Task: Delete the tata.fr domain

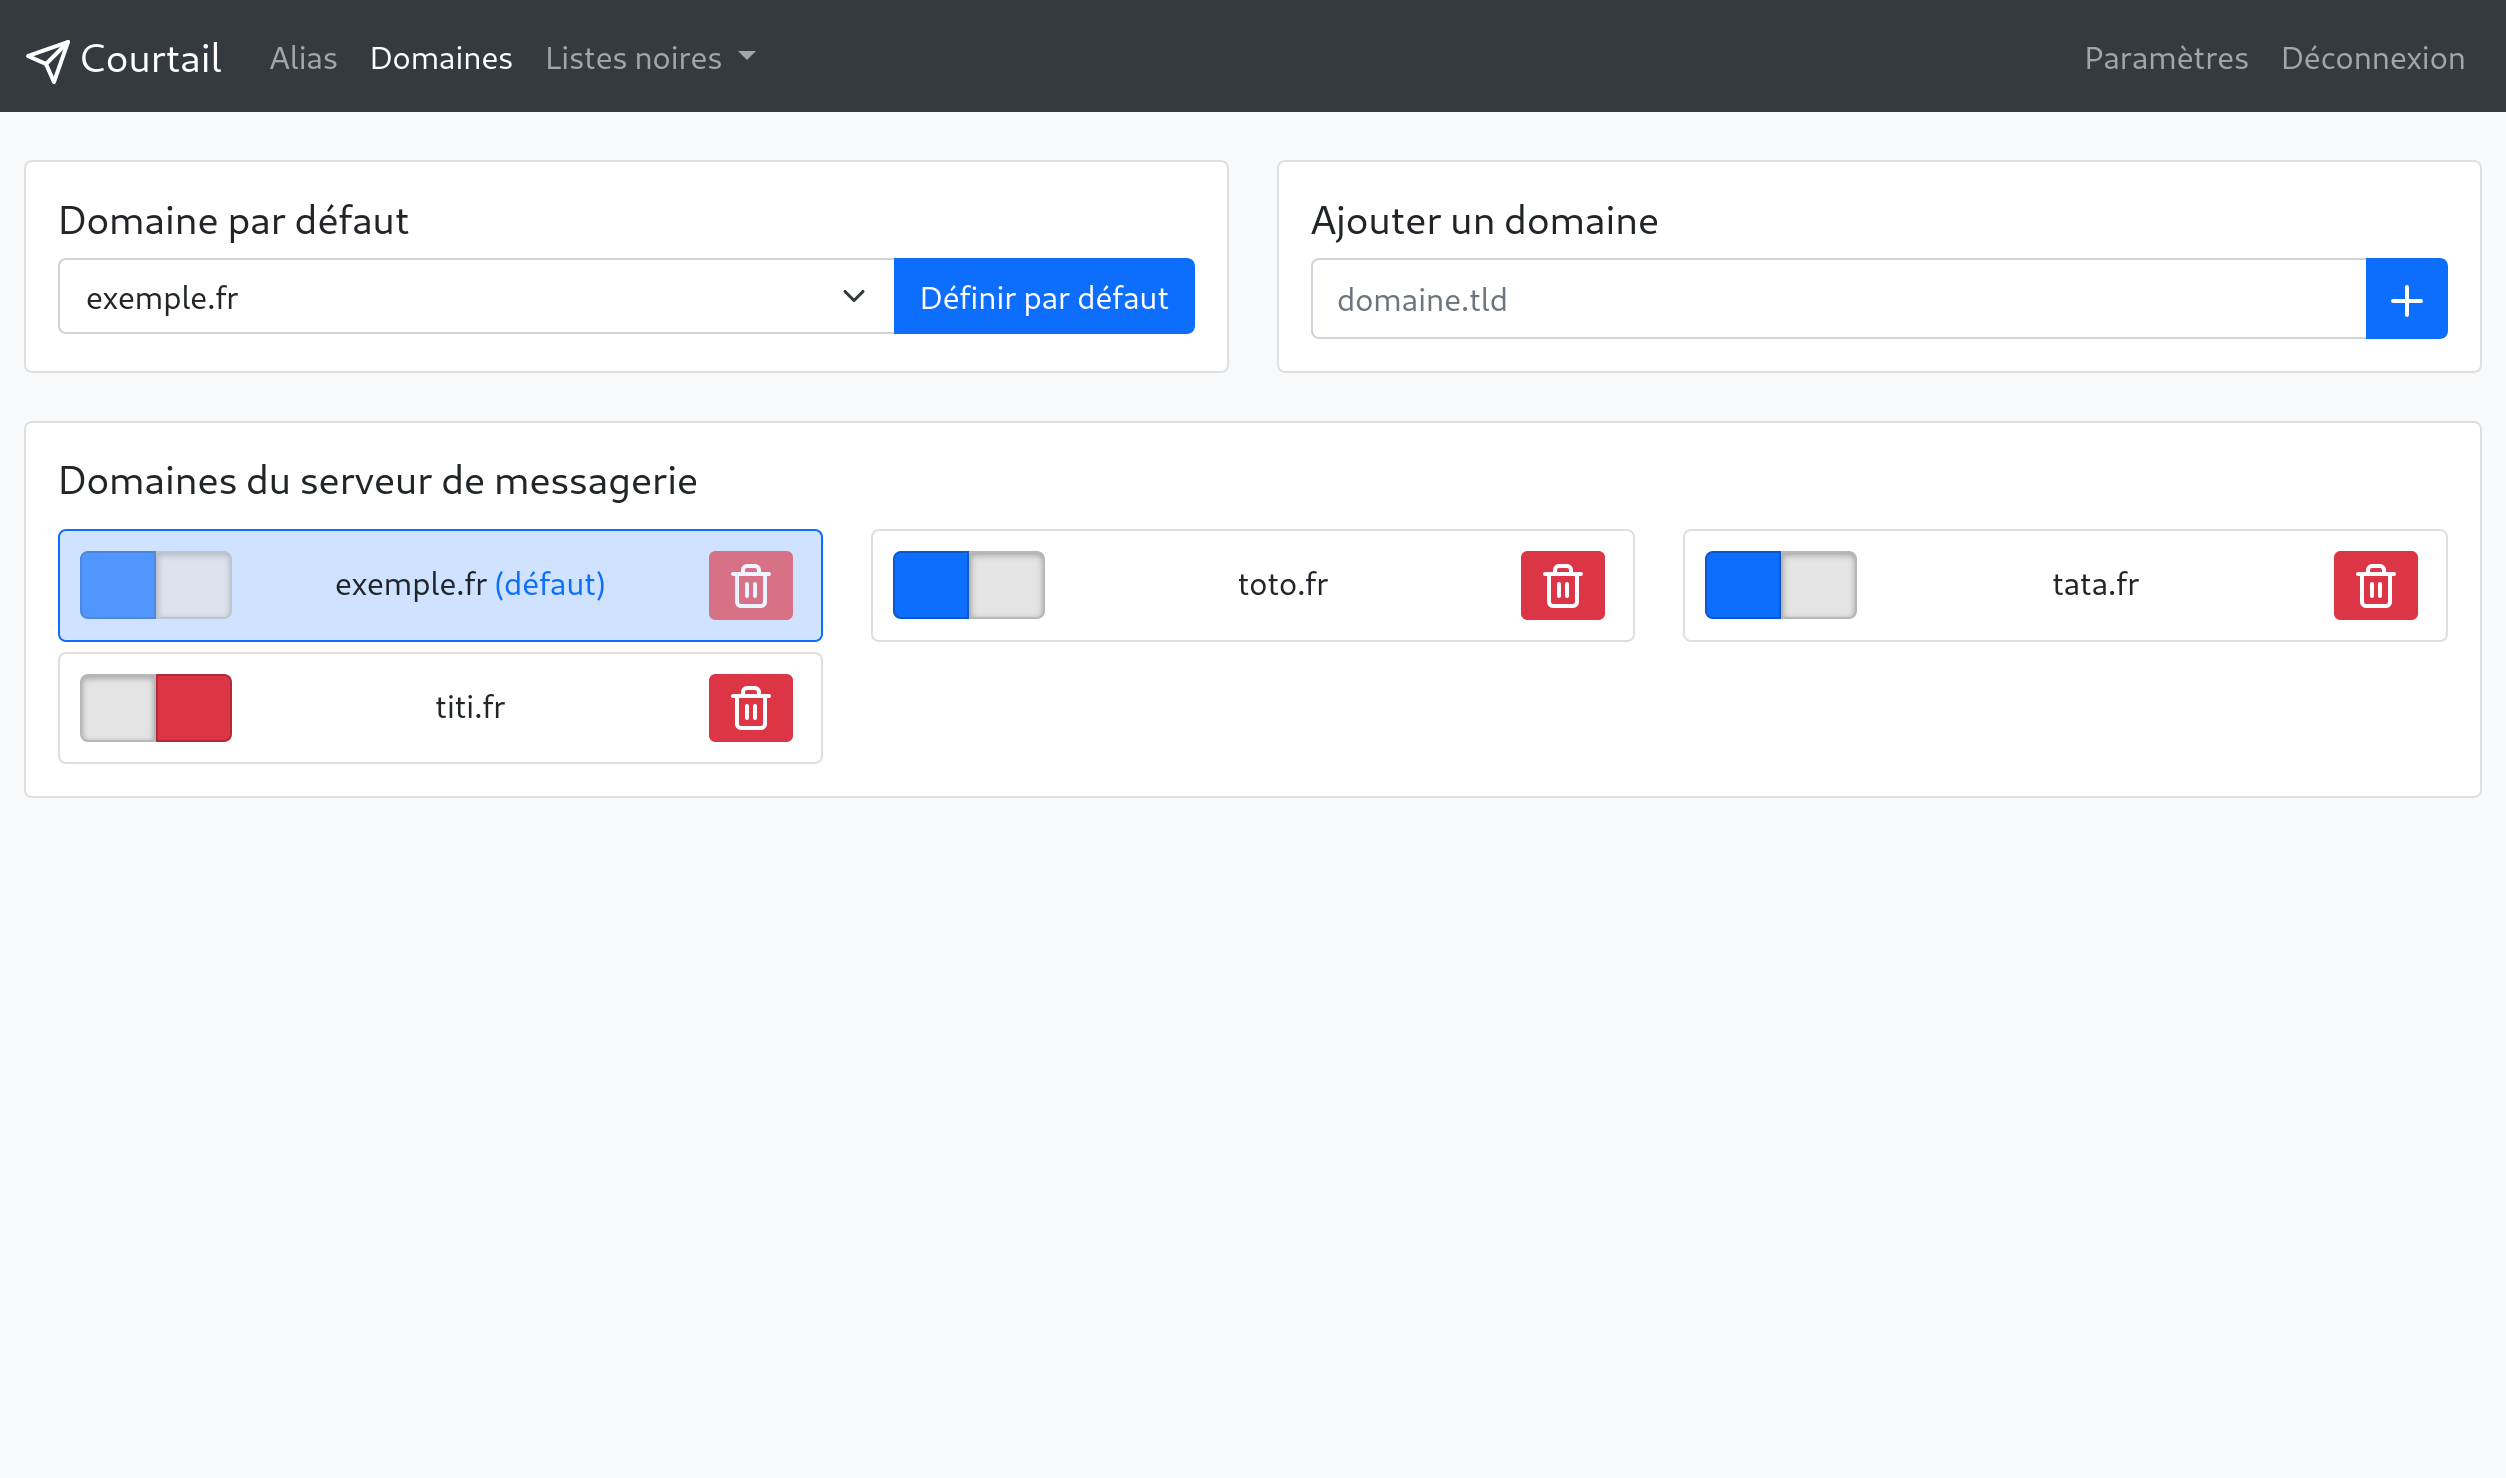Action: coord(2375,585)
